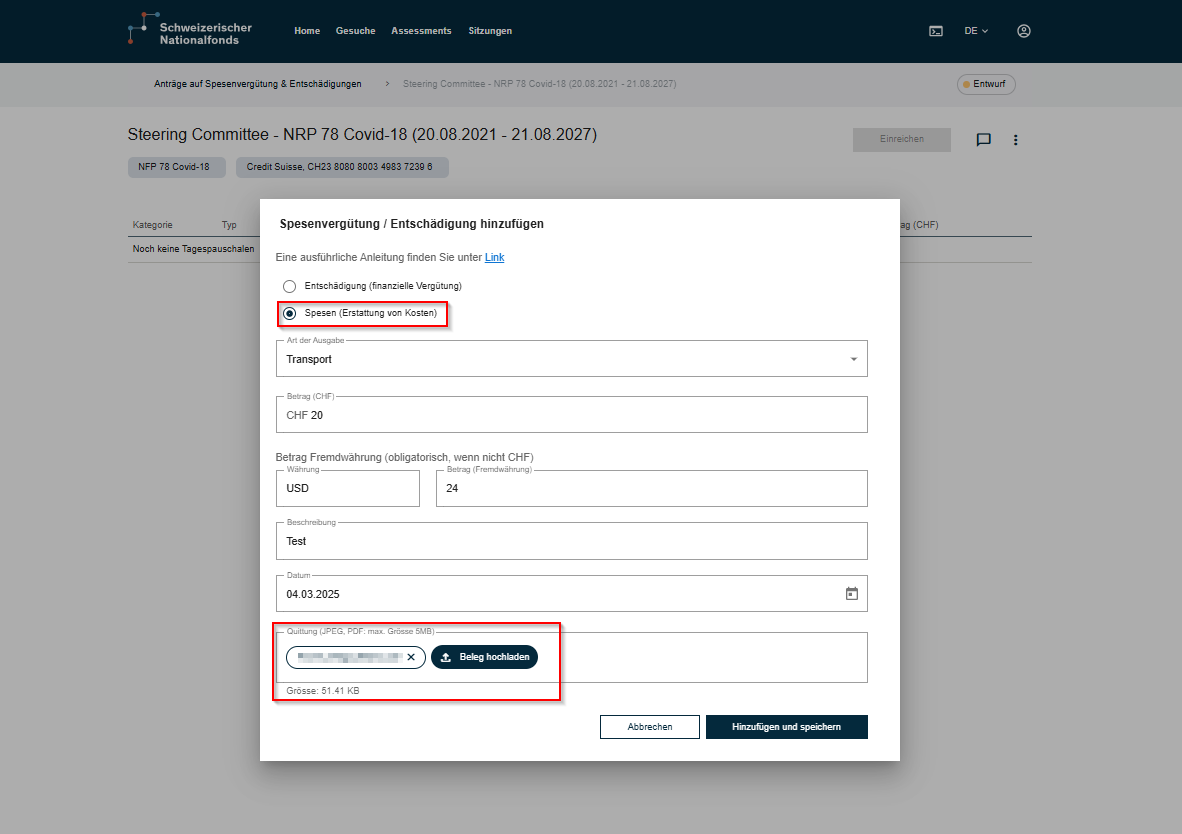Open the three-dot more options menu
Screen dimensions: 1182x834
click(1016, 140)
